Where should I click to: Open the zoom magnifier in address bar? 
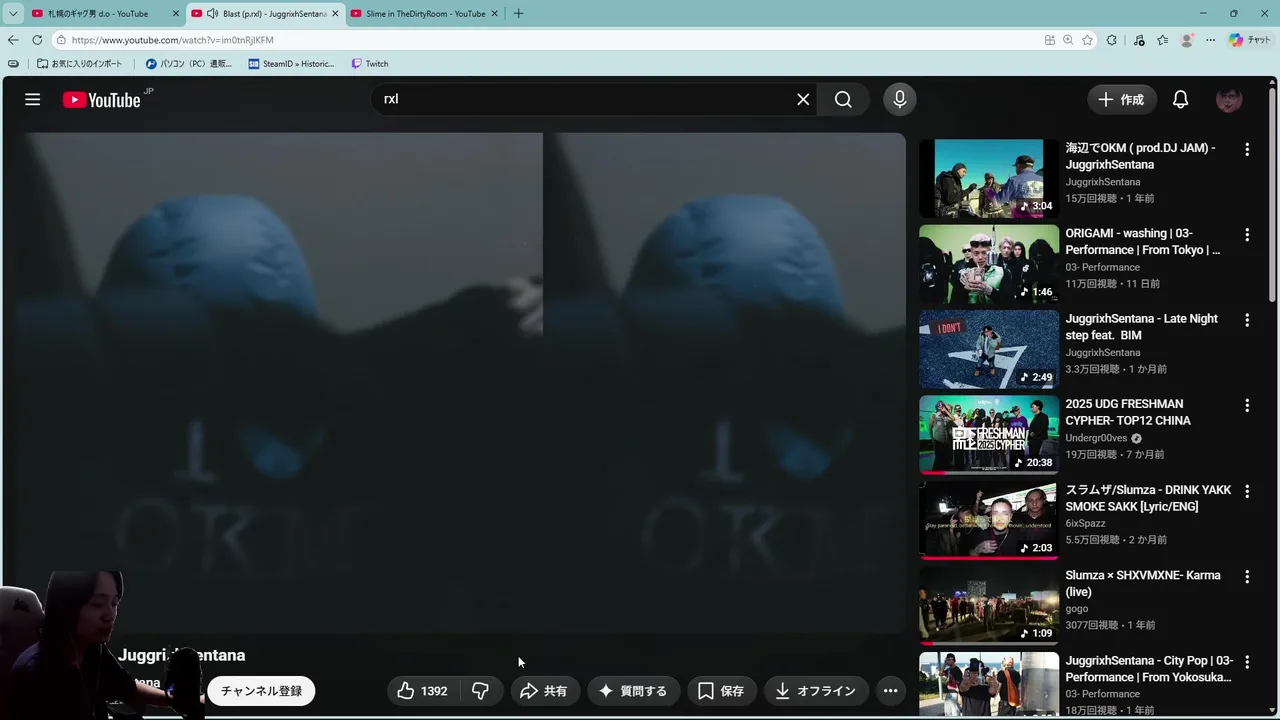1068,40
